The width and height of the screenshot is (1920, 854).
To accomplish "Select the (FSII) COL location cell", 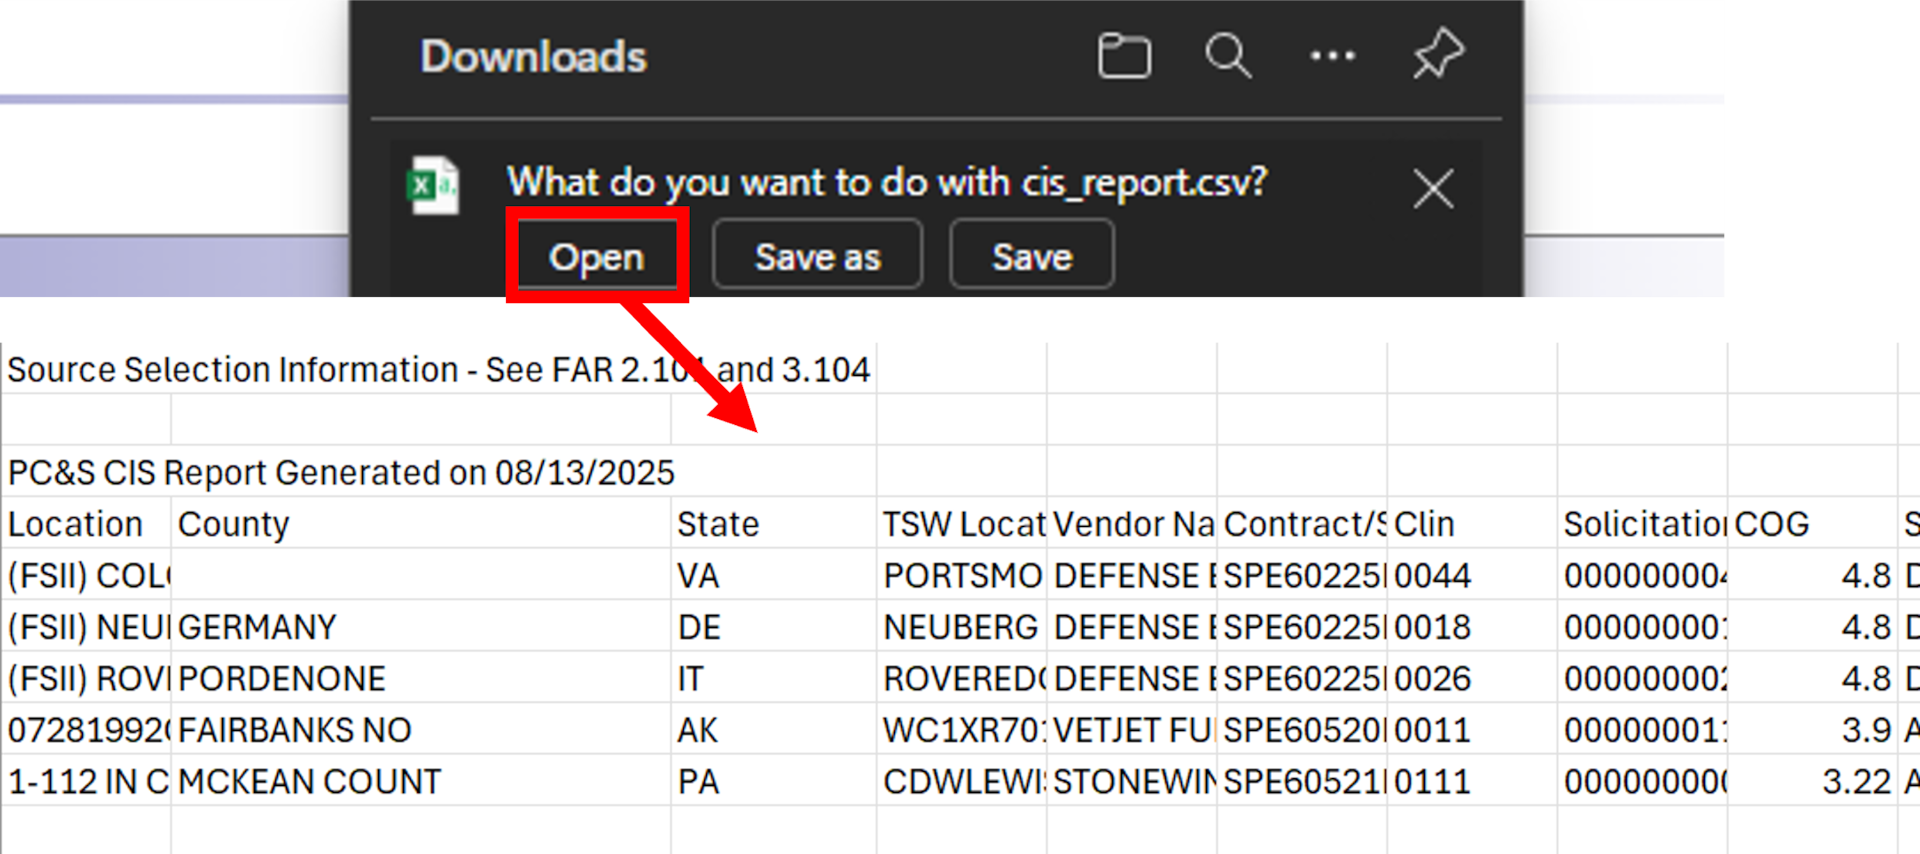I will (x=87, y=575).
